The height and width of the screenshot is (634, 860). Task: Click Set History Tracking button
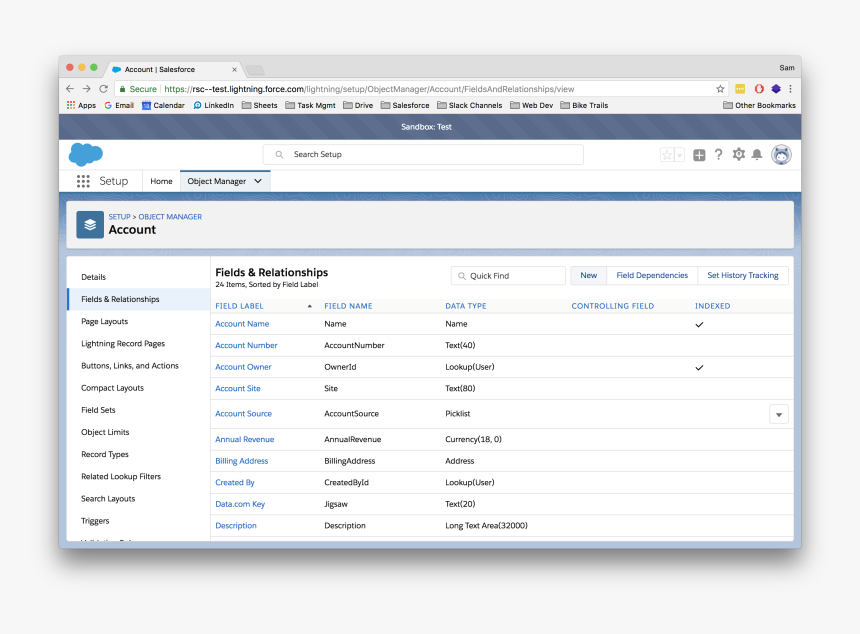743,275
